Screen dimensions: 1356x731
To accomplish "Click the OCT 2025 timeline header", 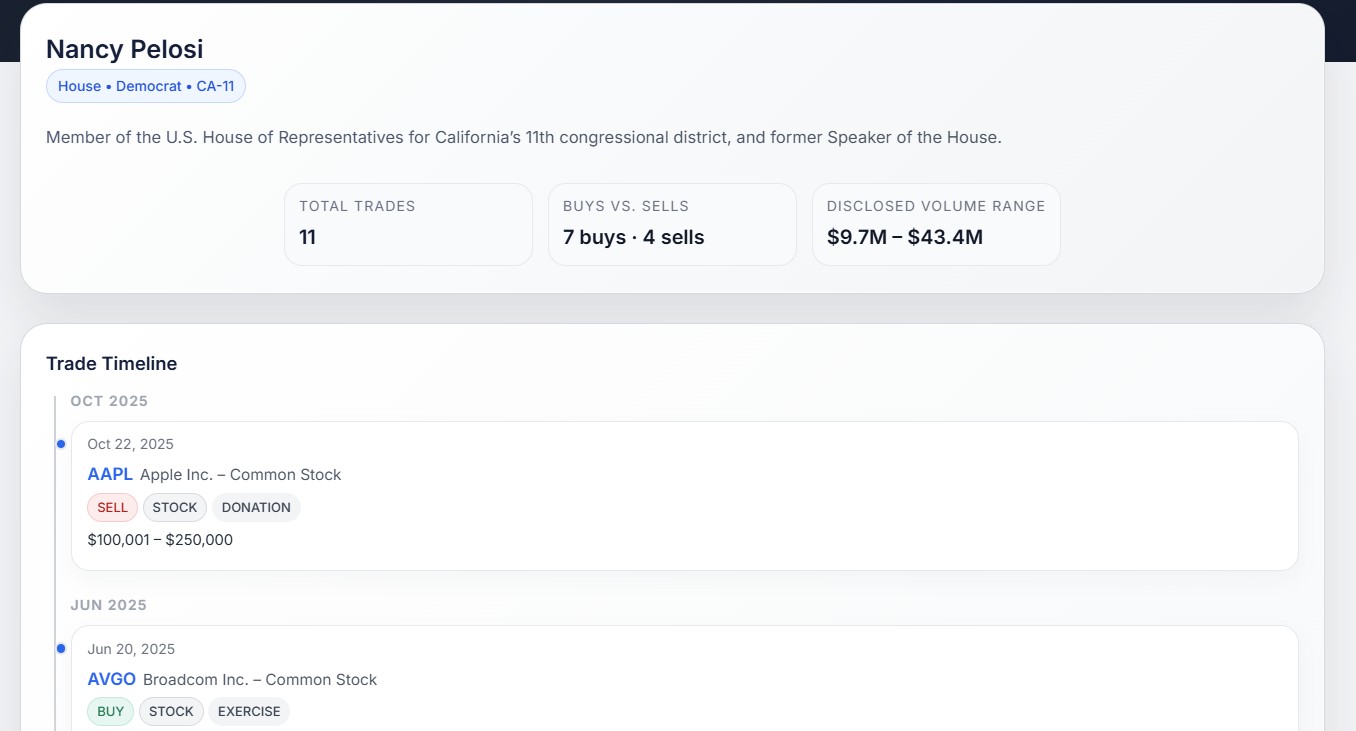I will [x=109, y=400].
